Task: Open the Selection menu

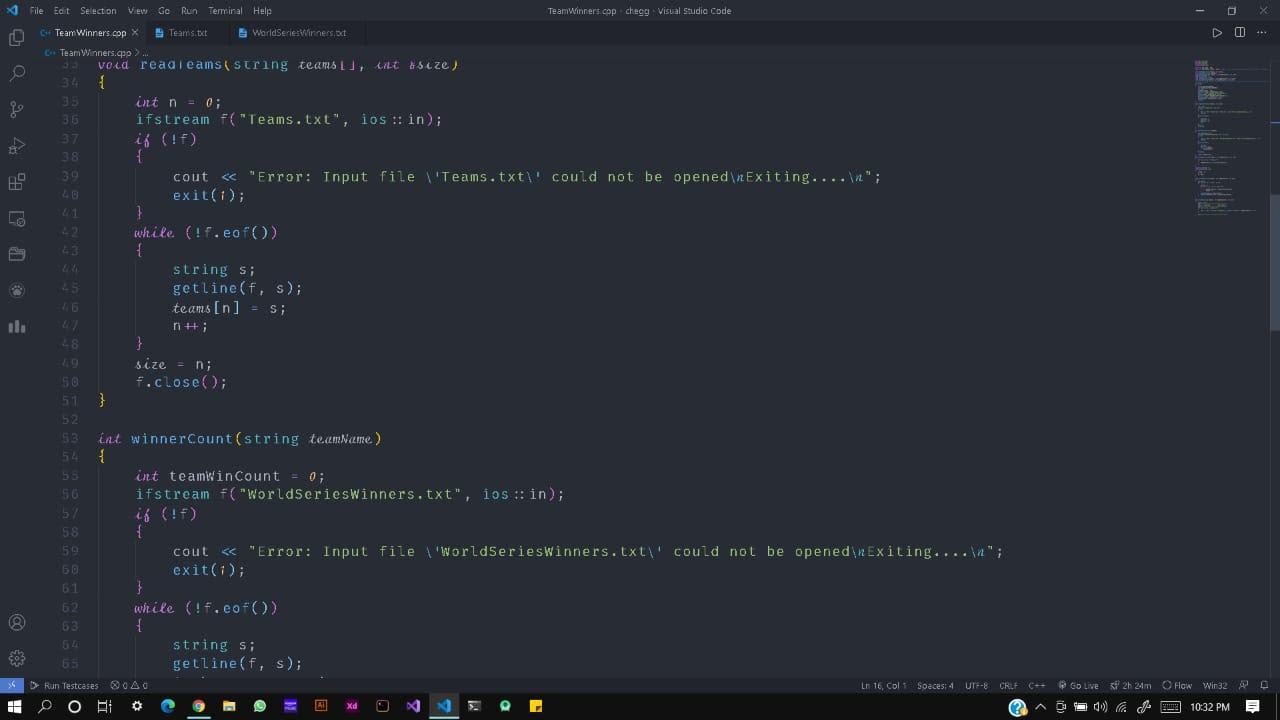Action: 98,10
